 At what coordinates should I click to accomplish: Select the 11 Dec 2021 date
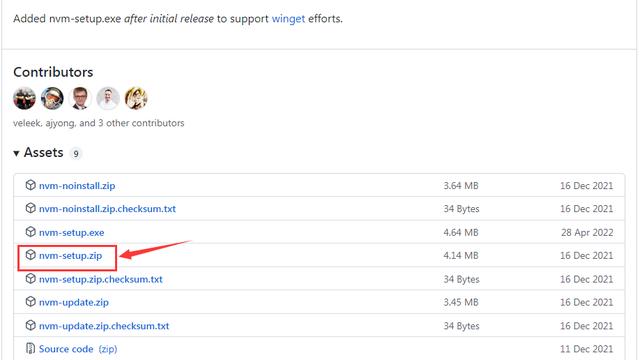point(587,349)
